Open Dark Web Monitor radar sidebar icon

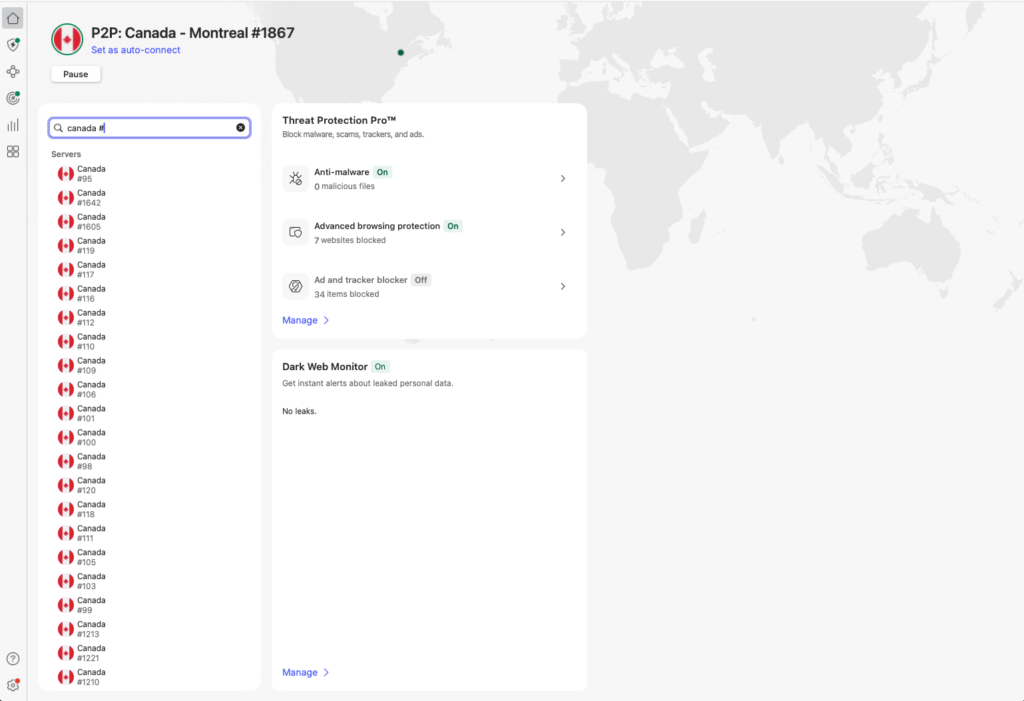[12, 98]
